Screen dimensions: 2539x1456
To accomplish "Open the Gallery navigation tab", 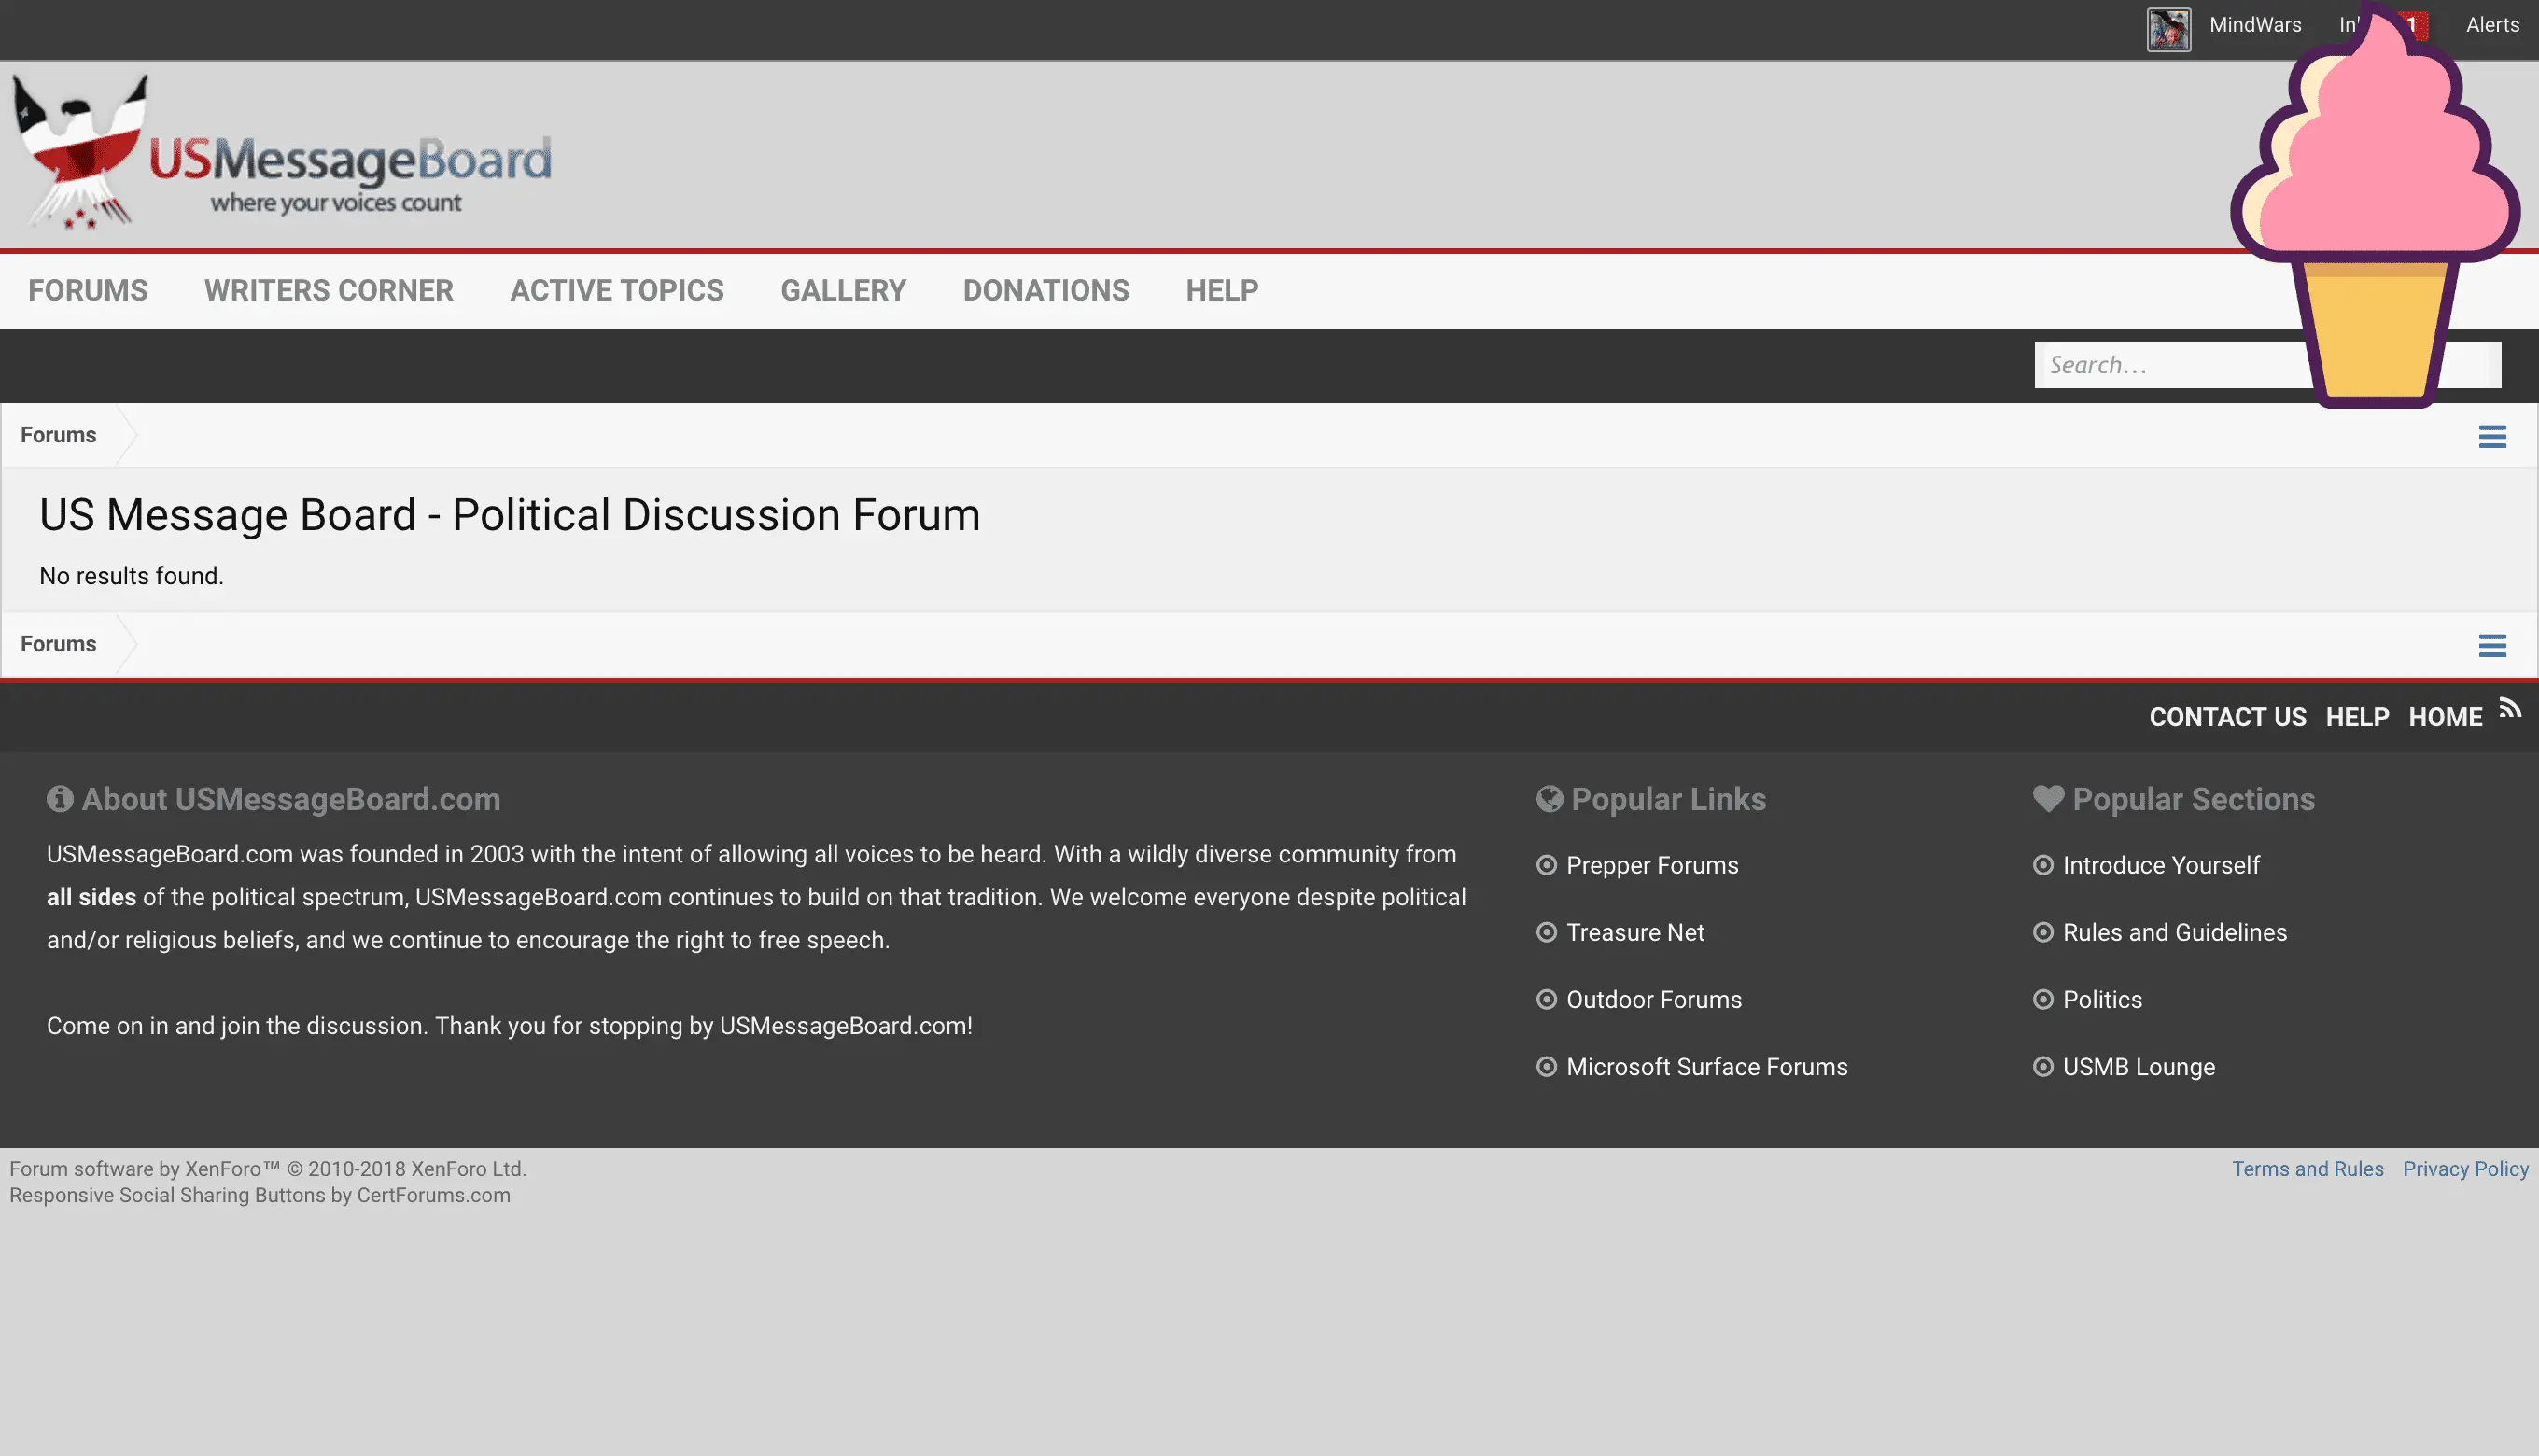I will coord(842,290).
